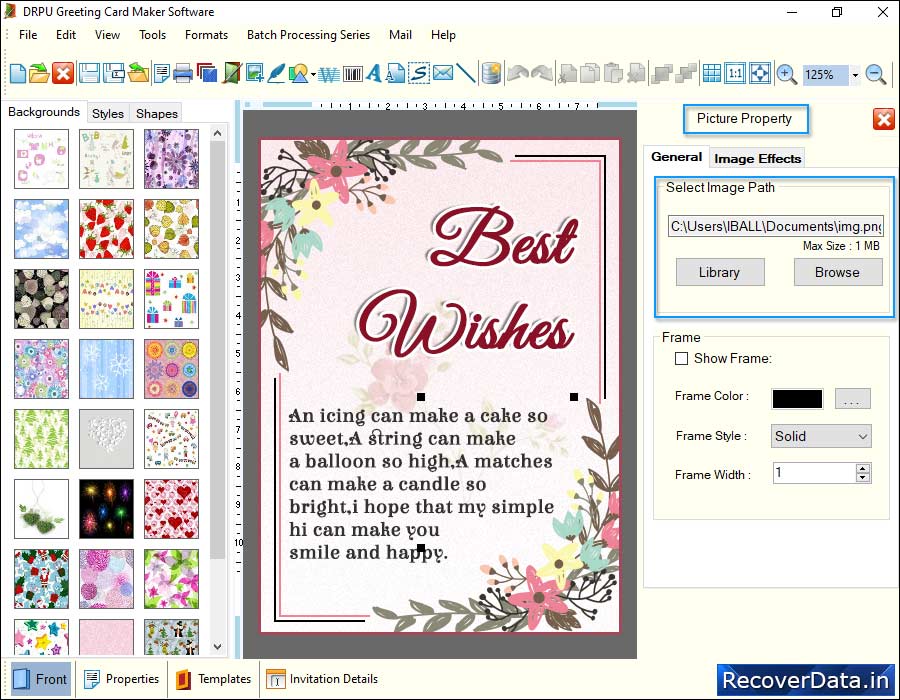The image size is (900, 700).
Task: Zoom out with the minus magnifier
Action: [x=876, y=75]
